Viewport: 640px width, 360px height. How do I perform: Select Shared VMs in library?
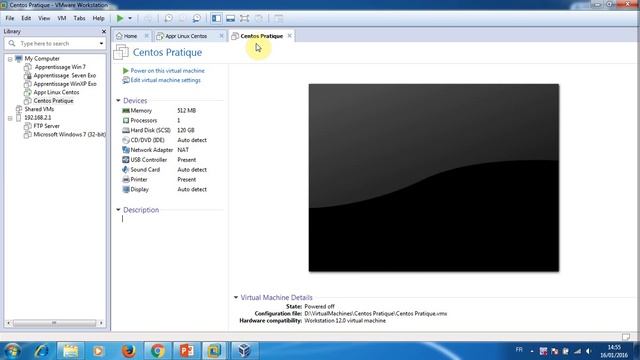coord(39,109)
